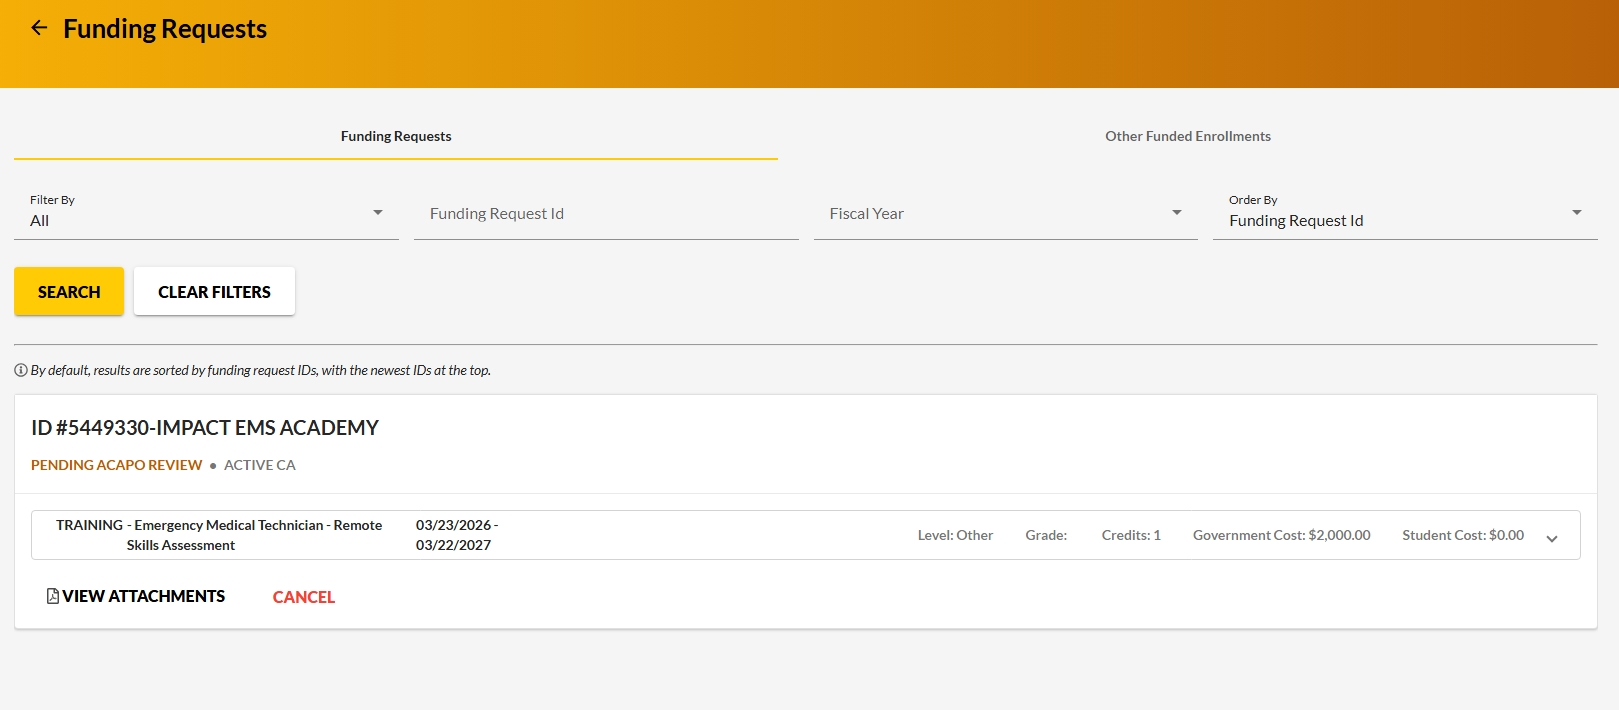Screen dimensions: 1619x710
Task: Click the red CANCEL link
Action: pos(304,597)
